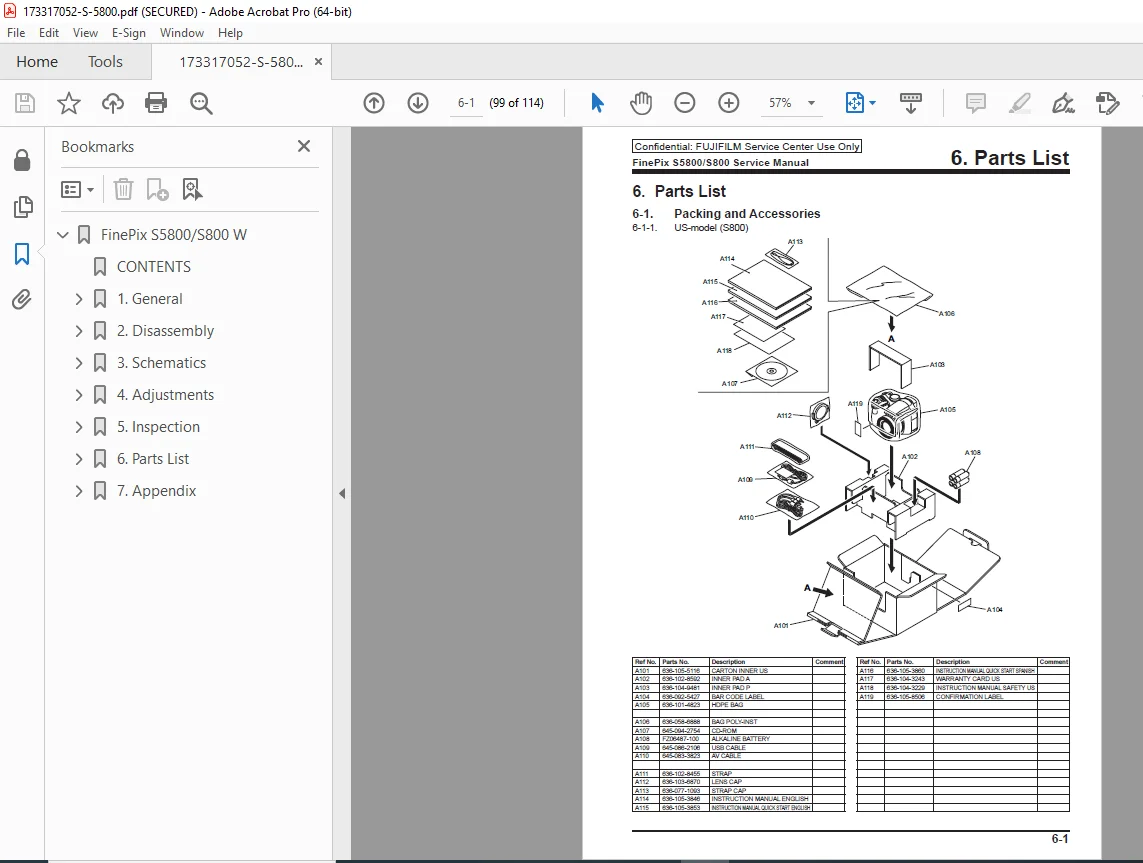The height and width of the screenshot is (863, 1143).
Task: Go to next page arrow
Action: coord(418,103)
